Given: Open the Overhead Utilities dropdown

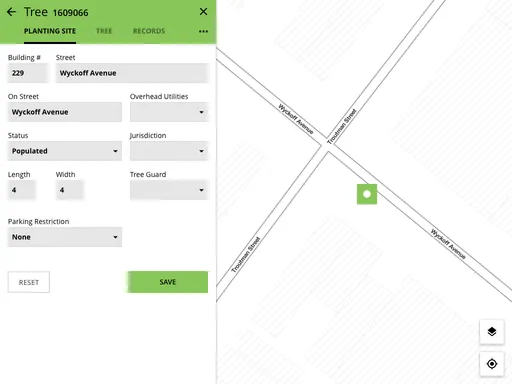Looking at the screenshot, I should (x=169, y=112).
